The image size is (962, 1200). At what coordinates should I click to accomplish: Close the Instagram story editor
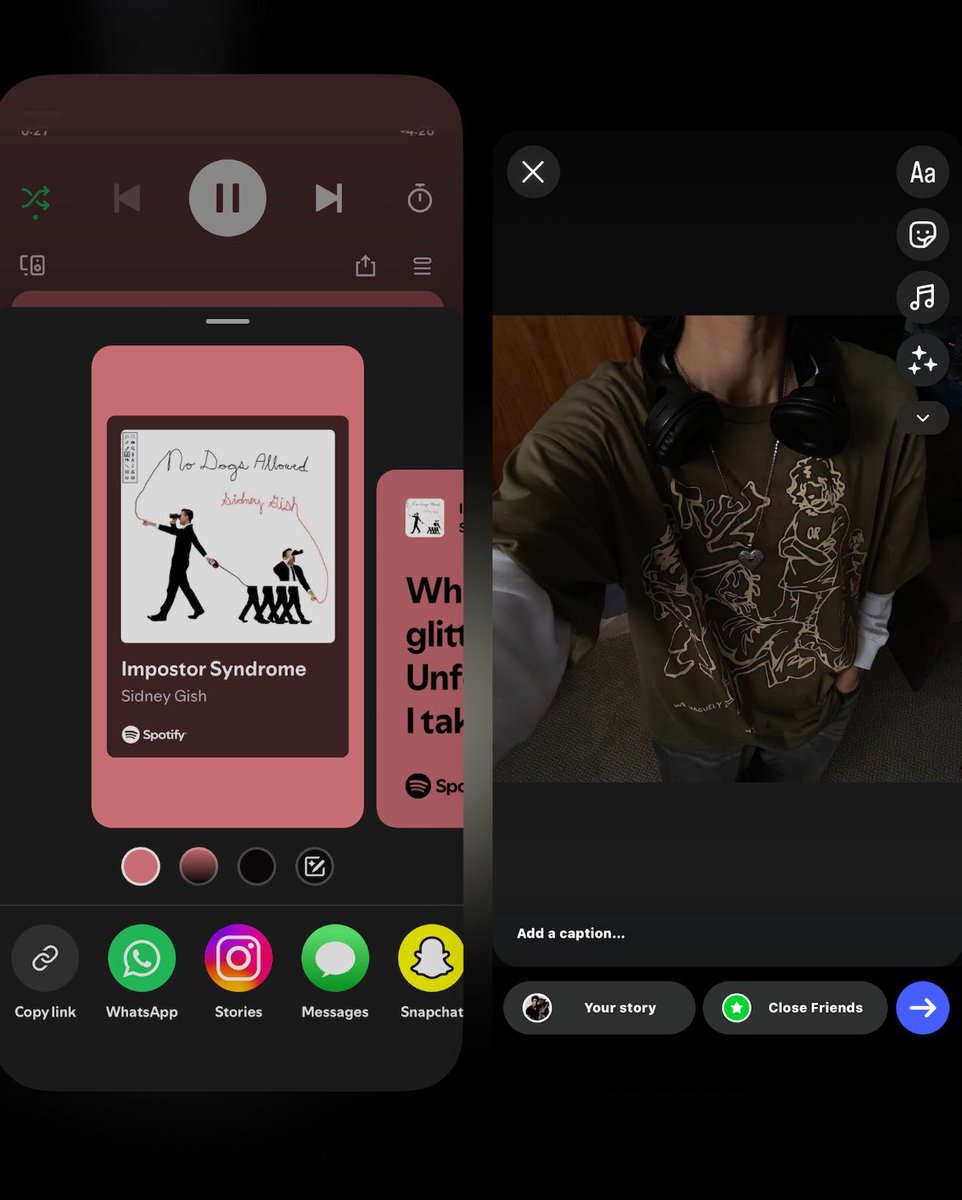coord(533,172)
